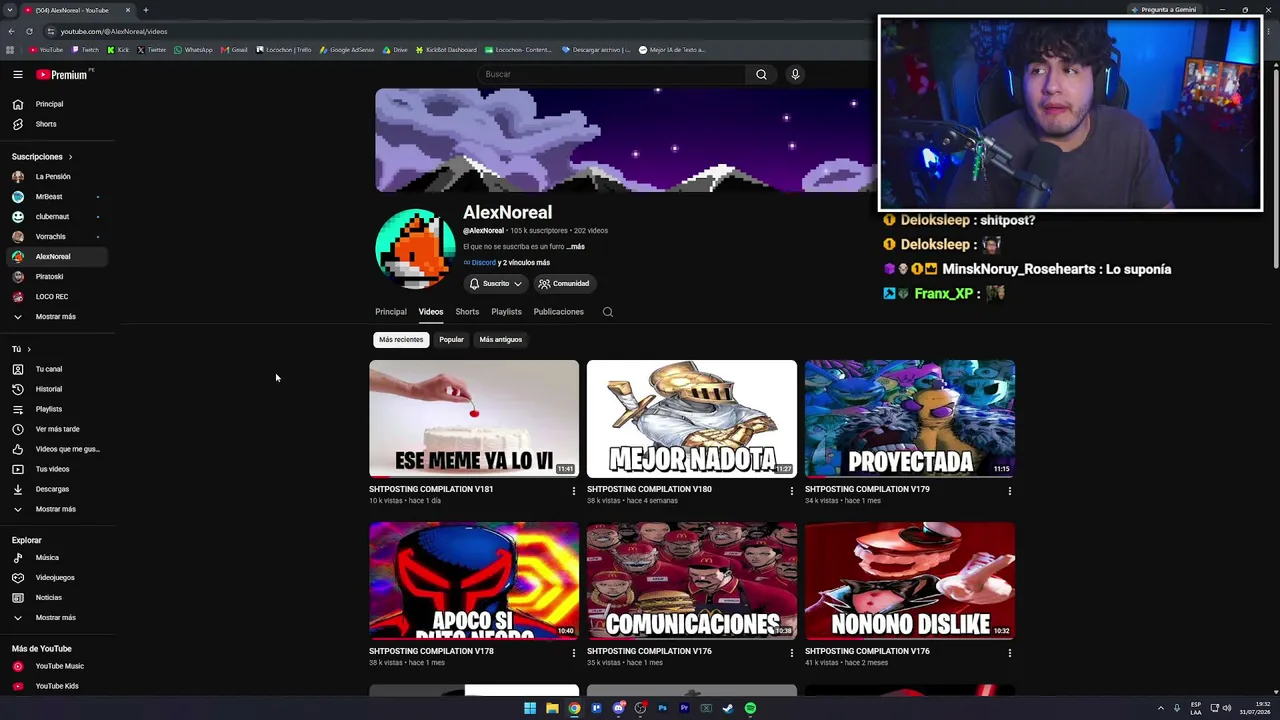Open the Suscrito notification dropdown

[x=496, y=284]
